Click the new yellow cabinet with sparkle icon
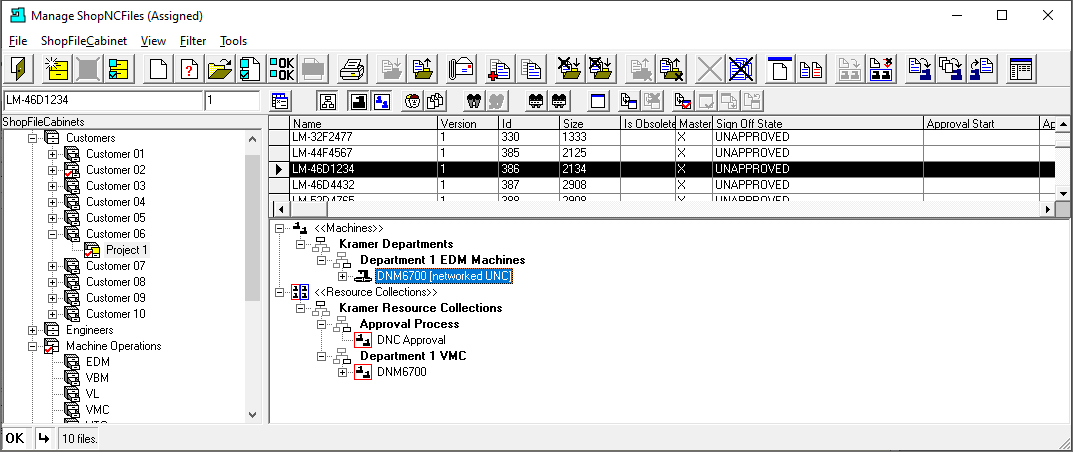1073x452 pixels. [x=56, y=68]
